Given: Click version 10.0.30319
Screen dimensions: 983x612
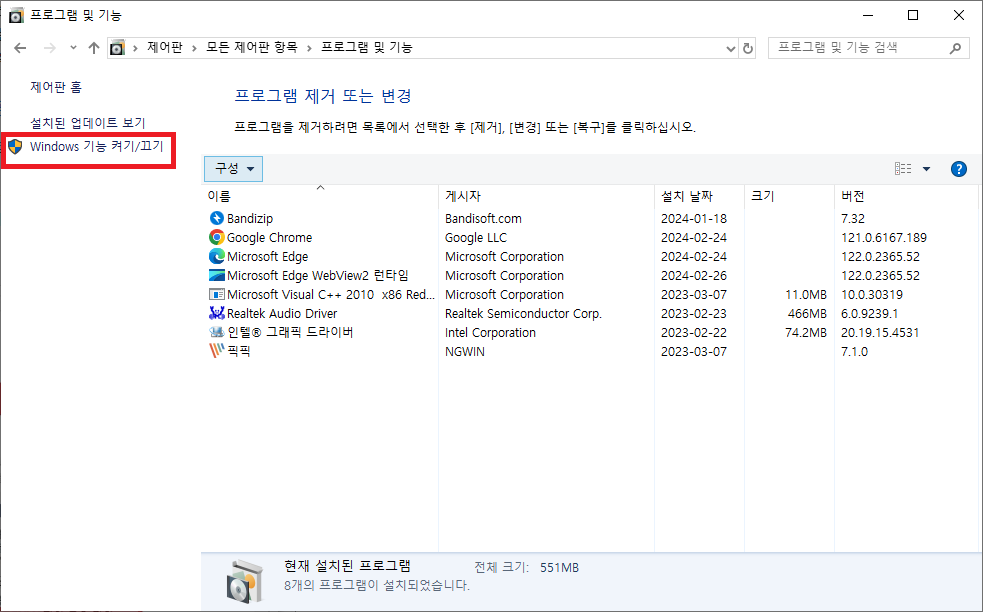Looking at the screenshot, I should click(x=872, y=294).
